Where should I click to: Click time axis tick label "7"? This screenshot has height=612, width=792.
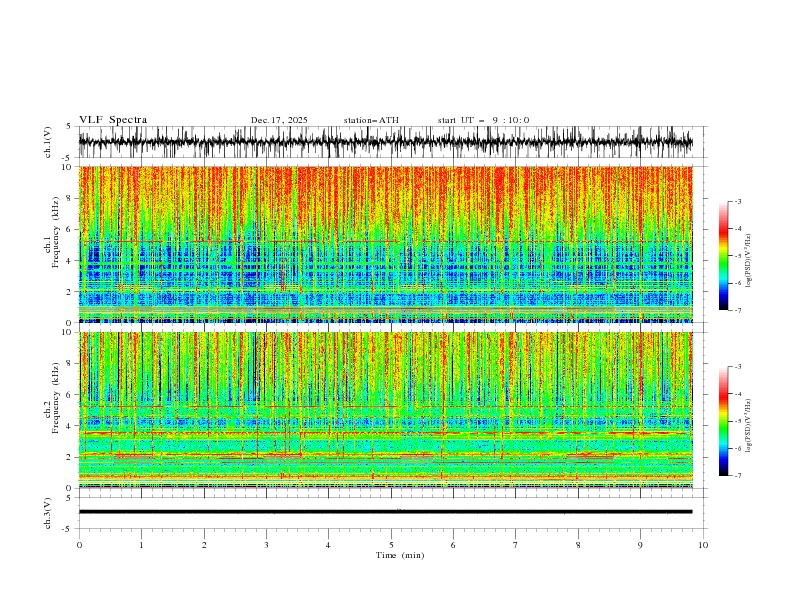pyautogui.click(x=516, y=545)
